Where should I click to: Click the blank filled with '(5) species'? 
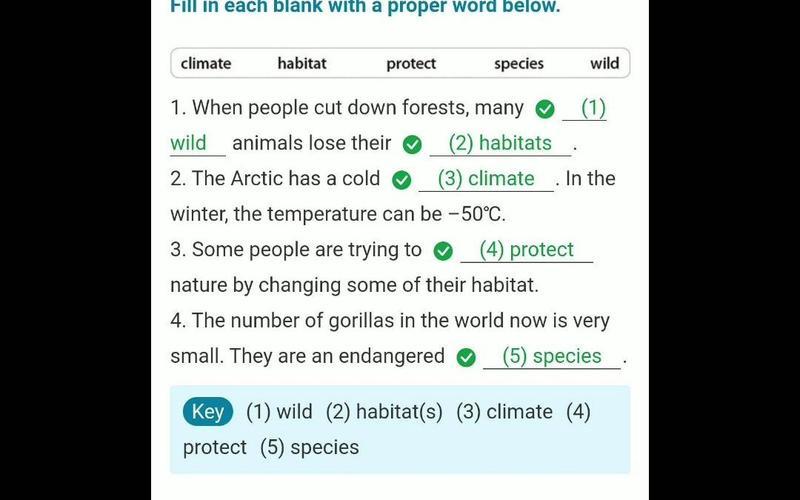552,357
